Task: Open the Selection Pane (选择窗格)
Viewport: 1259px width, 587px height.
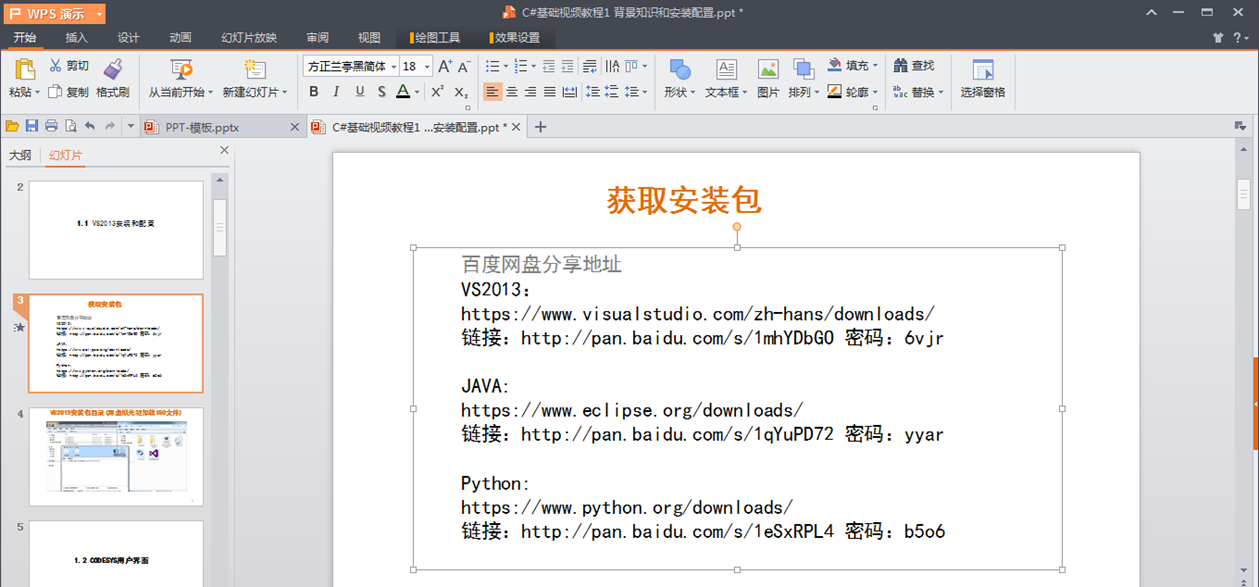Action: [x=983, y=78]
